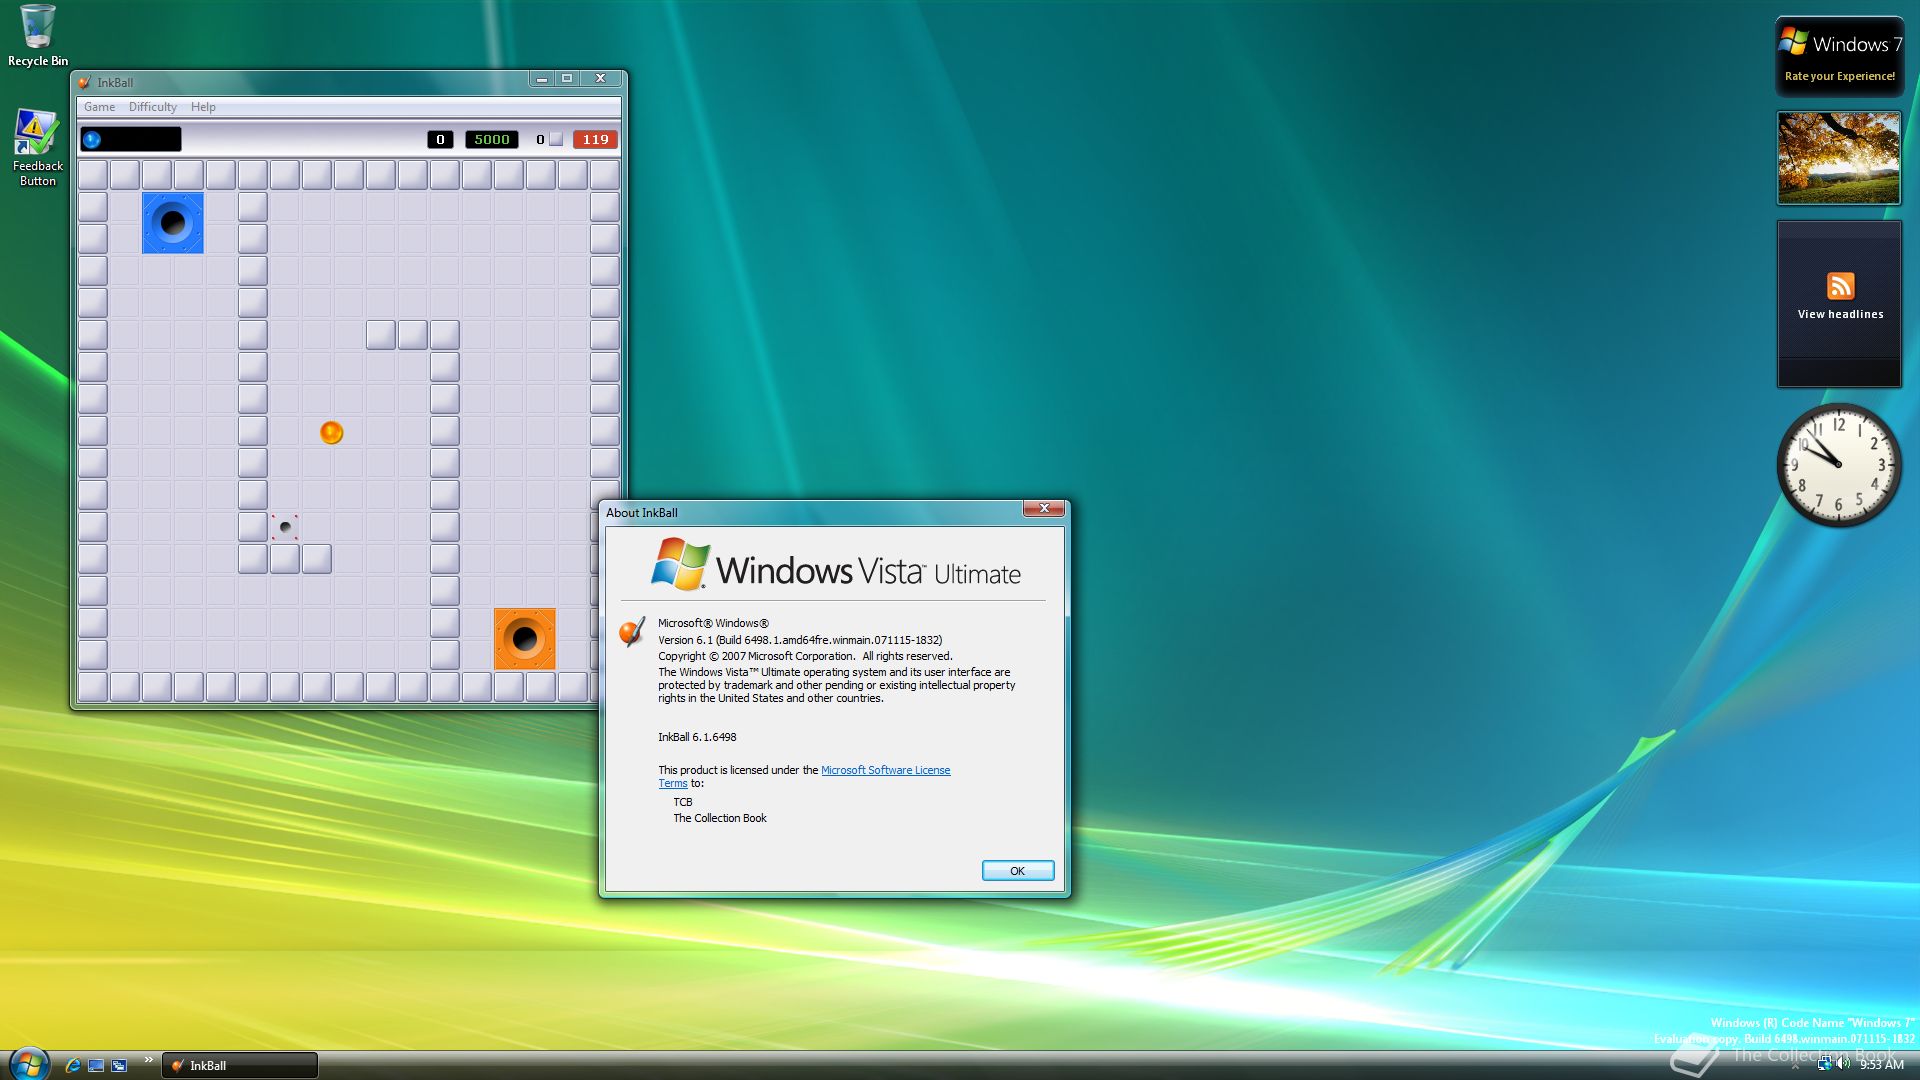Click the small gray hole with red dots

(285, 526)
